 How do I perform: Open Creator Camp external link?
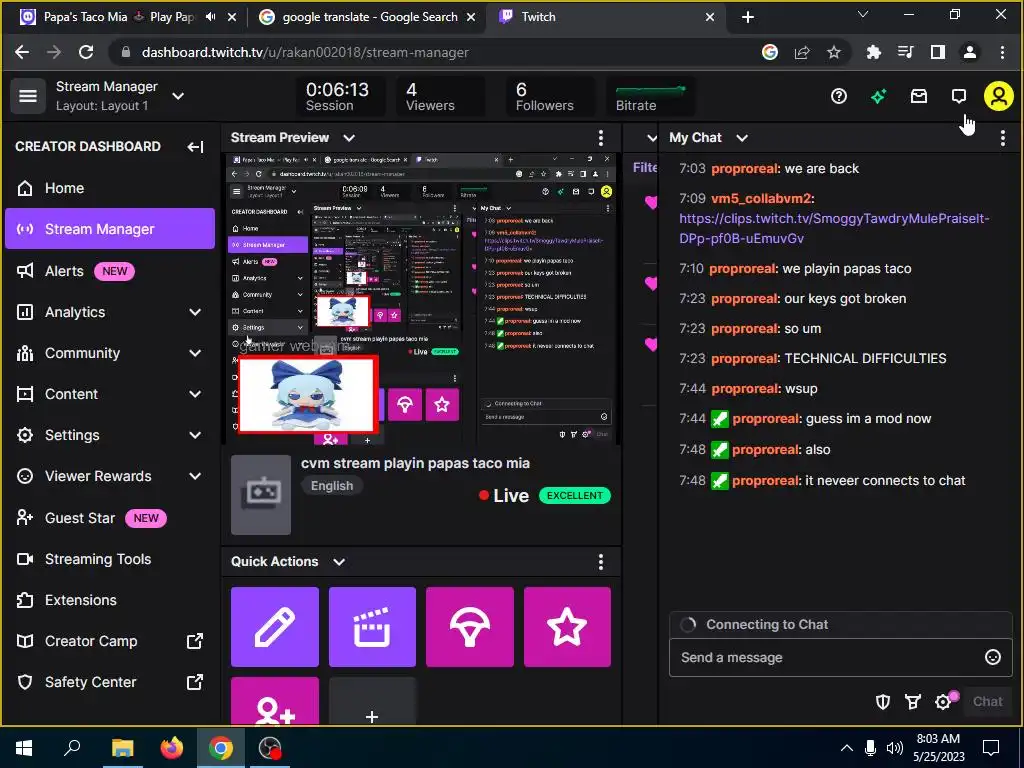coord(110,641)
